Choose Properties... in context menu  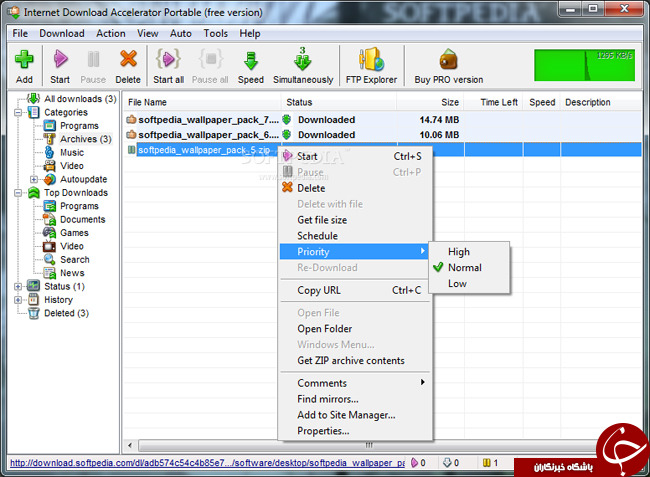click(355, 431)
